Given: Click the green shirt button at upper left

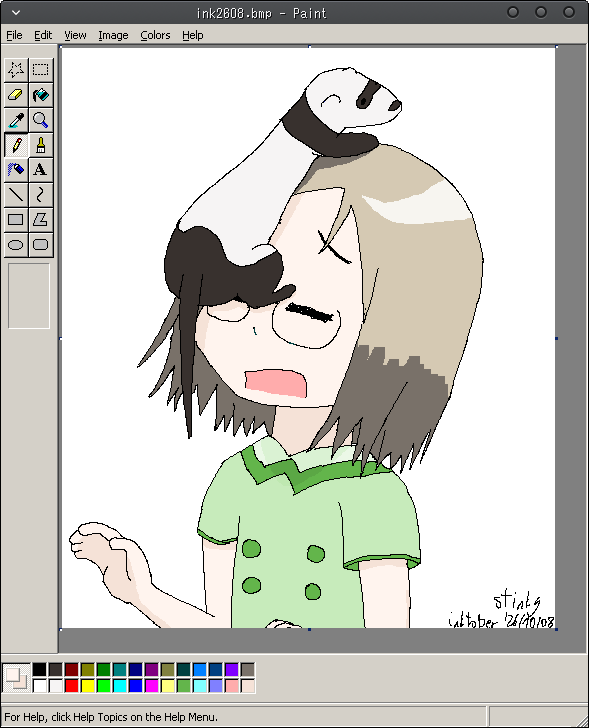Looking at the screenshot, I should click(252, 549).
